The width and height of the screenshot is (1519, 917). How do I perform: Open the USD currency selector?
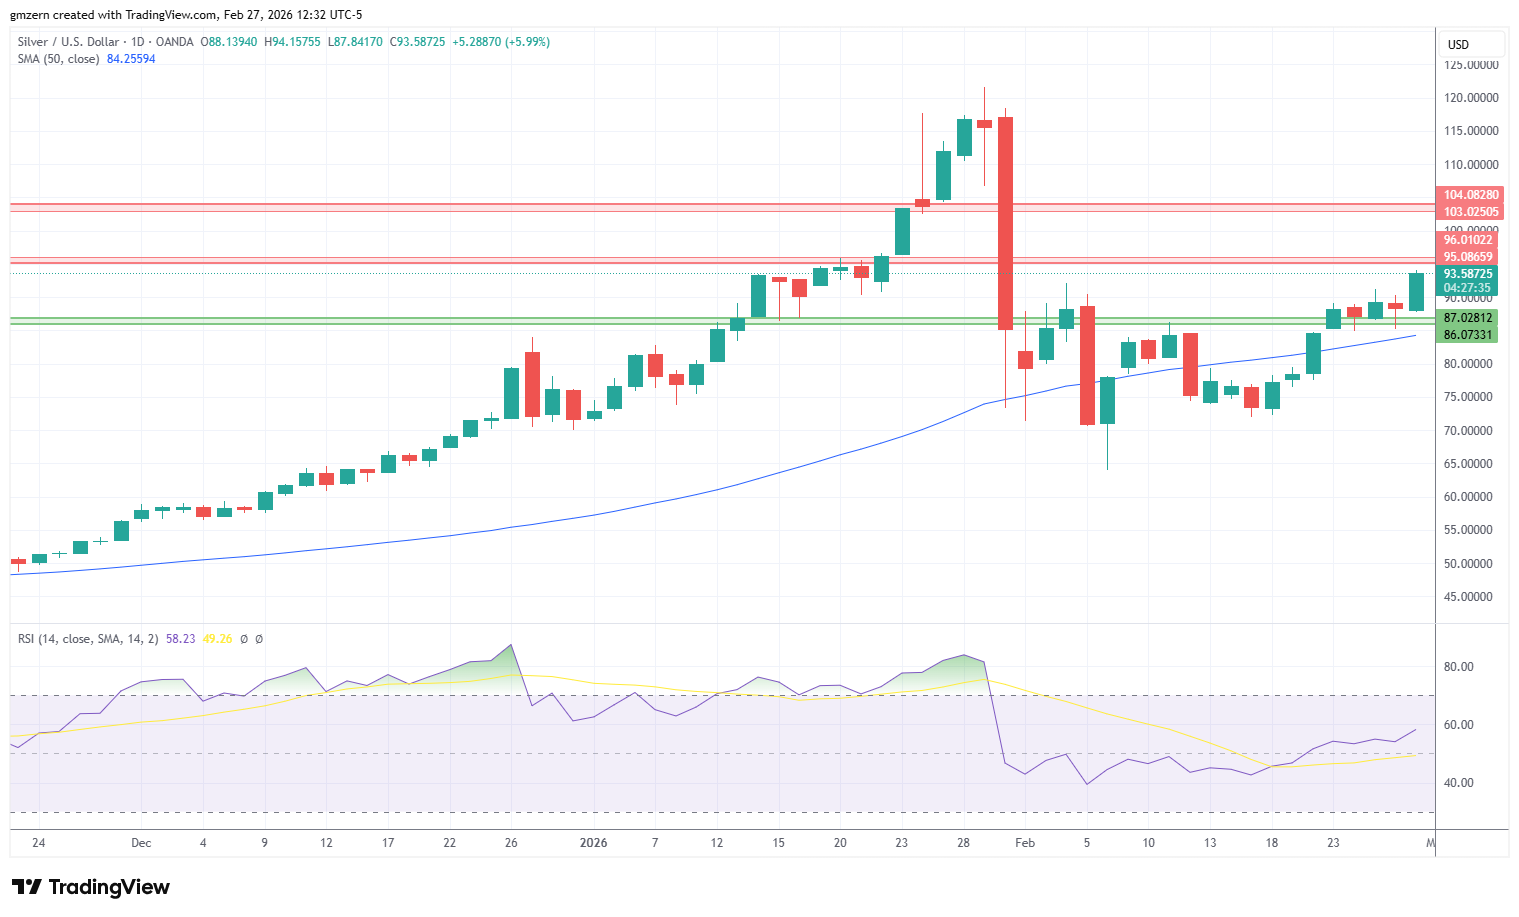click(1471, 44)
